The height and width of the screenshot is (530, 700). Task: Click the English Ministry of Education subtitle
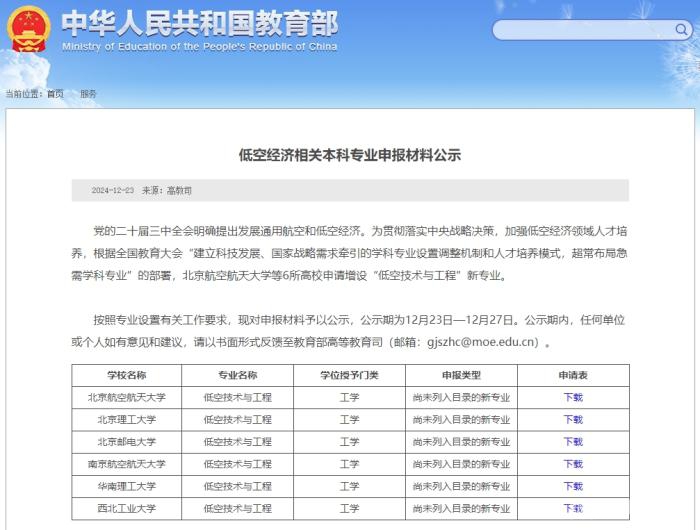[x=199, y=47]
